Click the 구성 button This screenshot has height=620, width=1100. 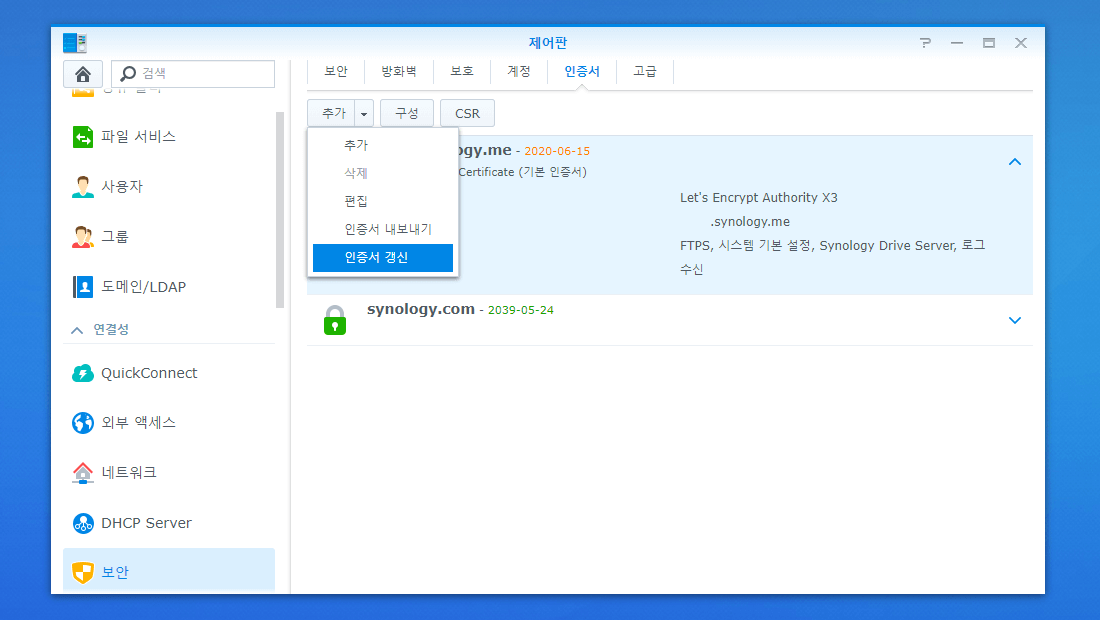[407, 114]
